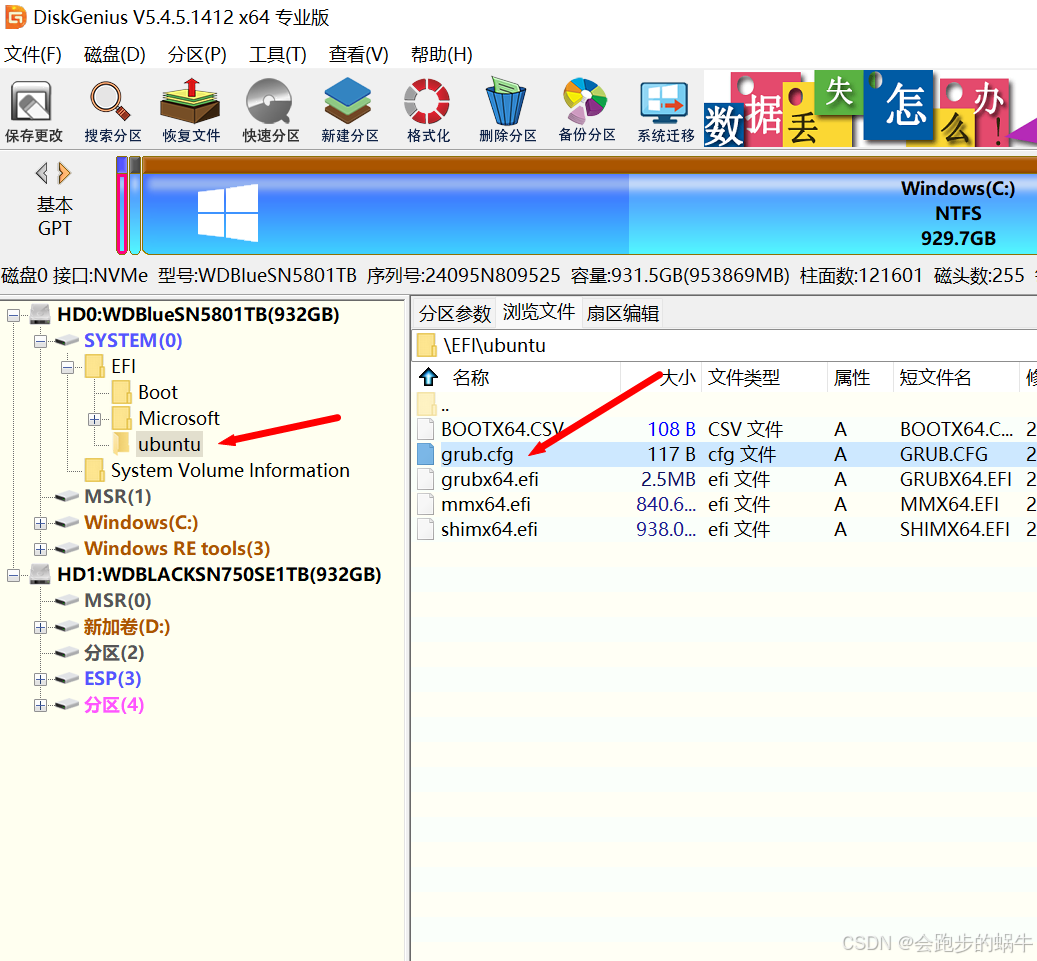This screenshot has height=961, width=1037.
Task: Click the New Partition (新建分区) toolbar icon
Action: (349, 110)
